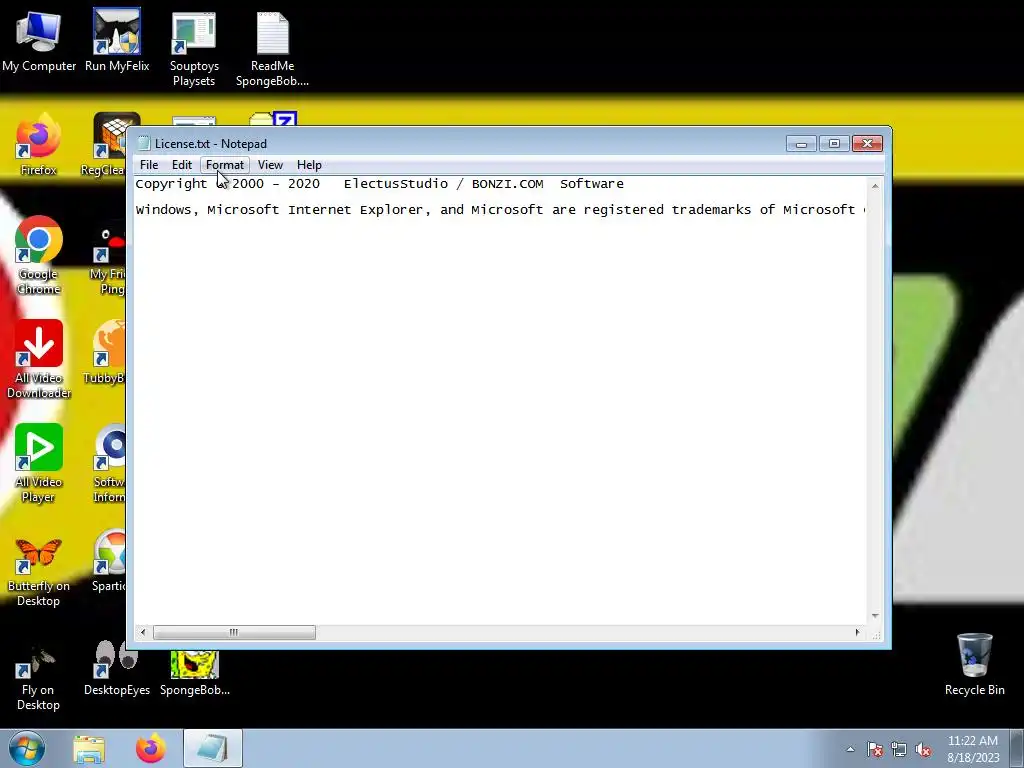Open the Edit menu in Notepad

tap(182, 165)
